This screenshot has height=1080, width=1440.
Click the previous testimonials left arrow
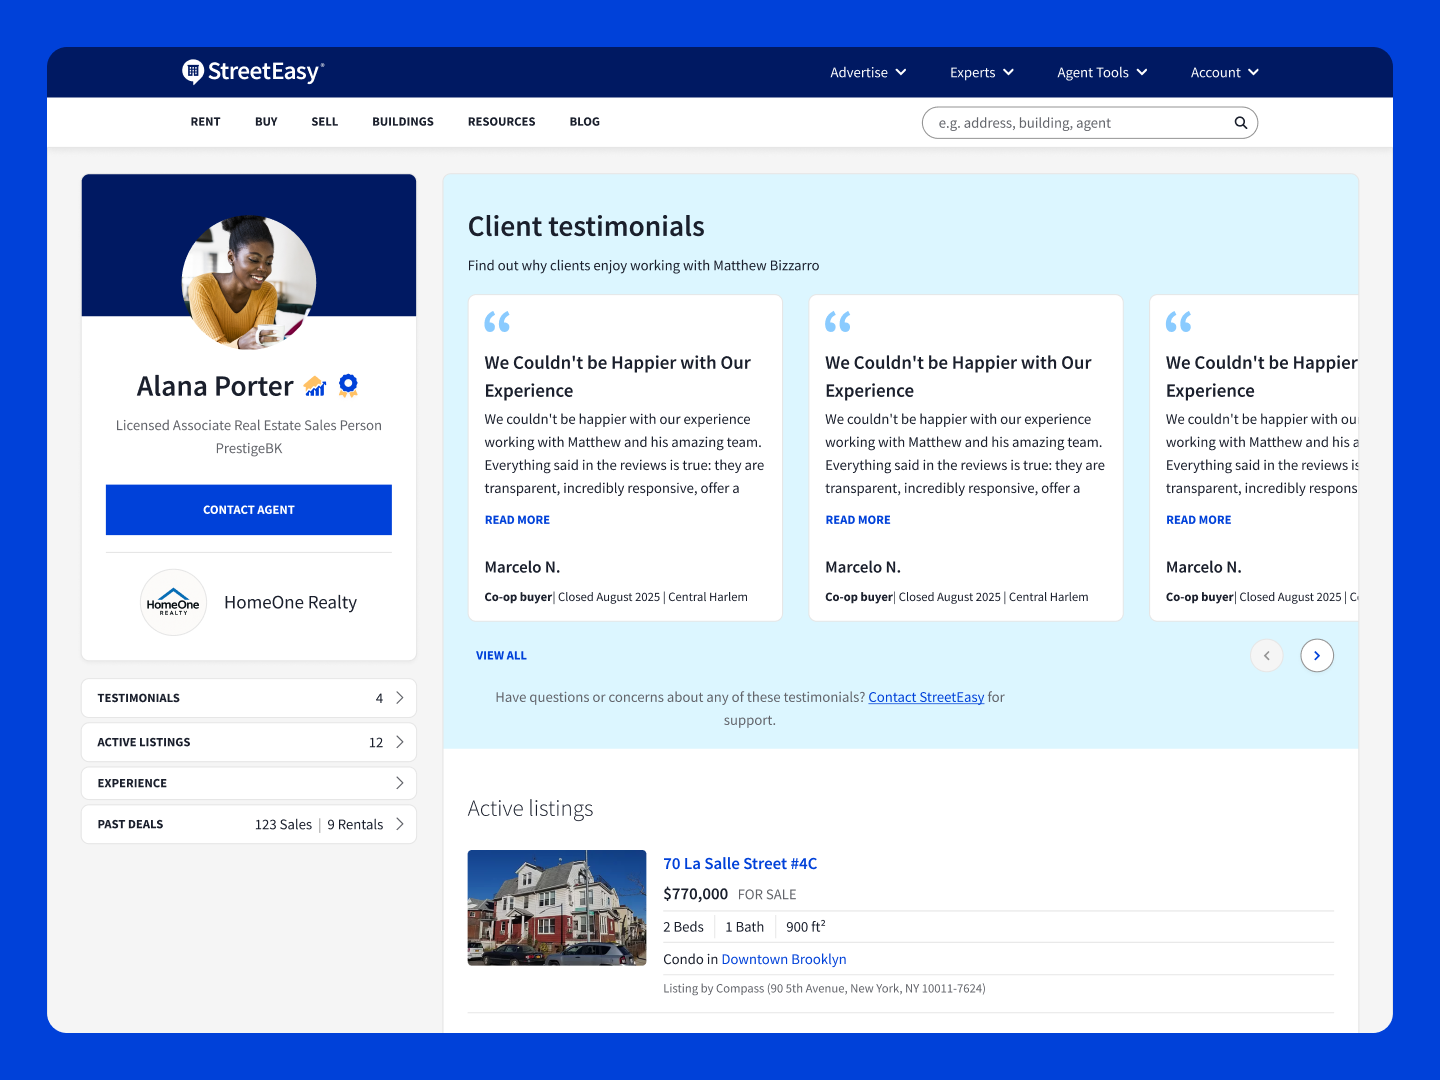tap(1266, 655)
